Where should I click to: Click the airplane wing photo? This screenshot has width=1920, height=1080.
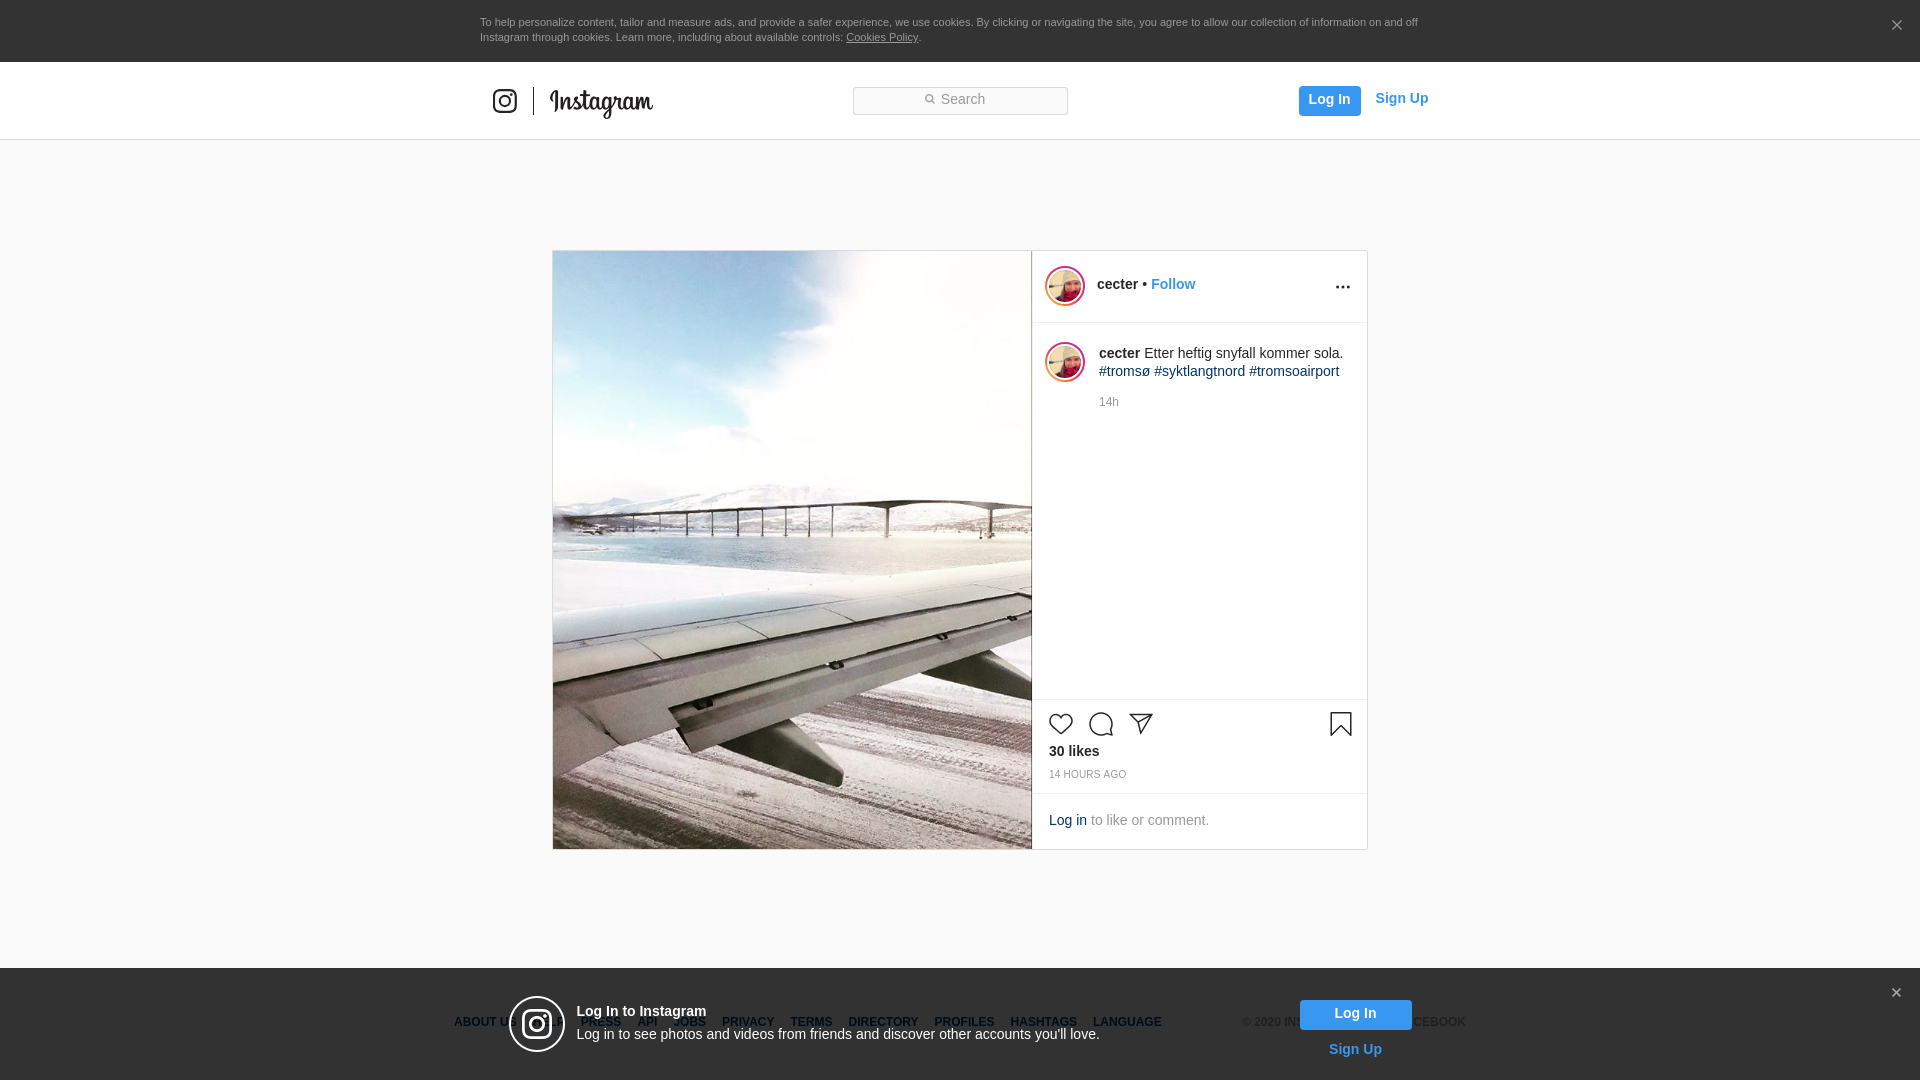(792, 550)
